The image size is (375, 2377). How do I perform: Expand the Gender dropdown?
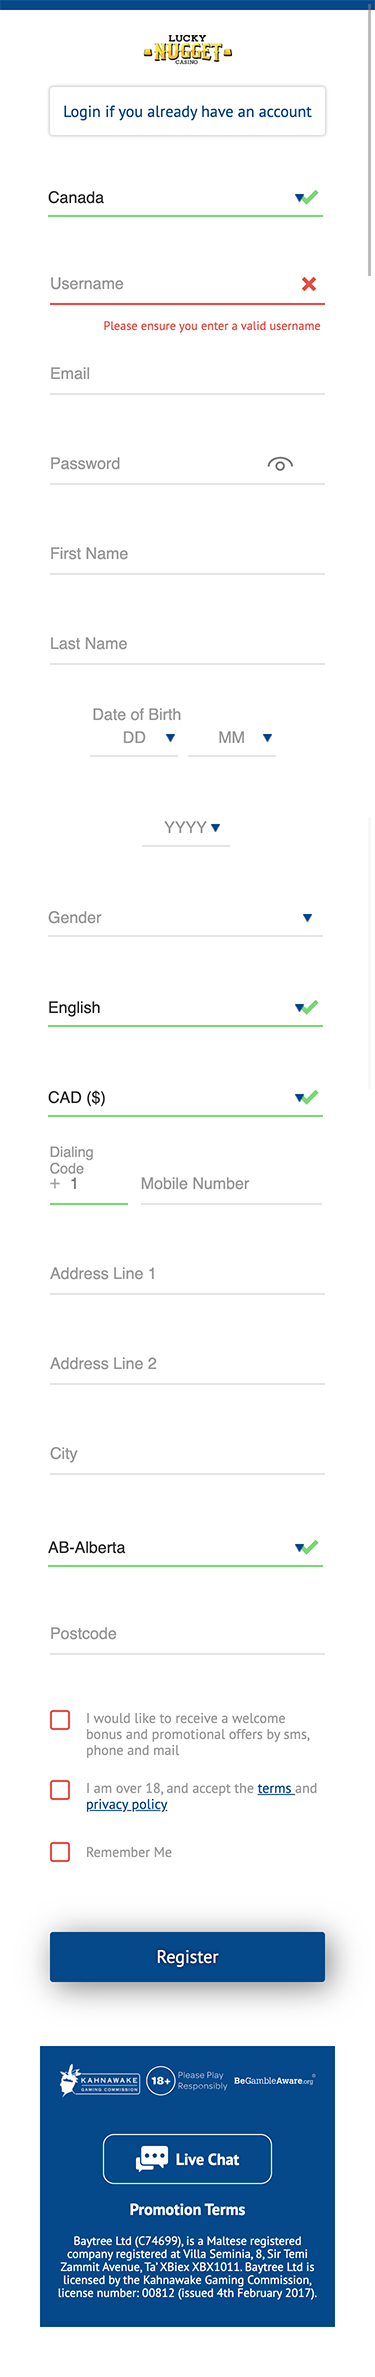(185, 918)
